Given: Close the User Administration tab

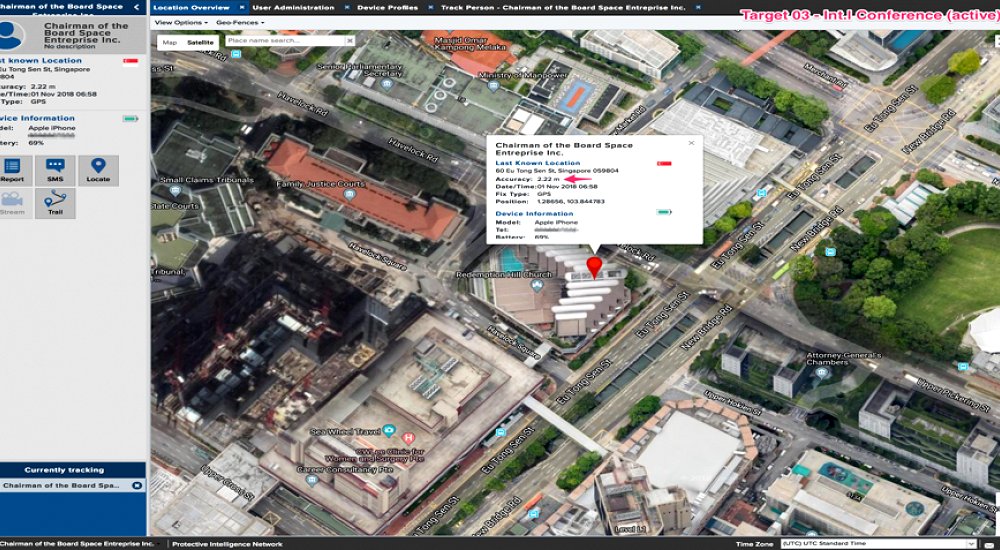Looking at the screenshot, I should [346, 8].
